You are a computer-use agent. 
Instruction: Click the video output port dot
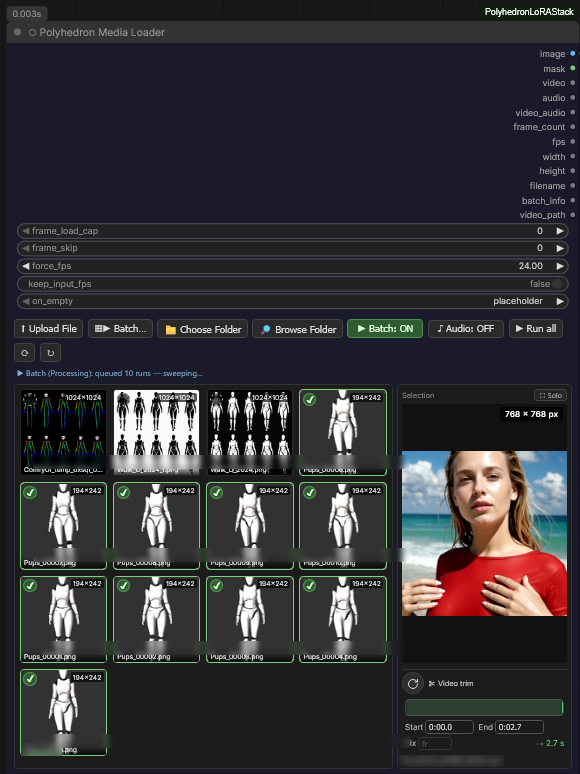tap(573, 82)
